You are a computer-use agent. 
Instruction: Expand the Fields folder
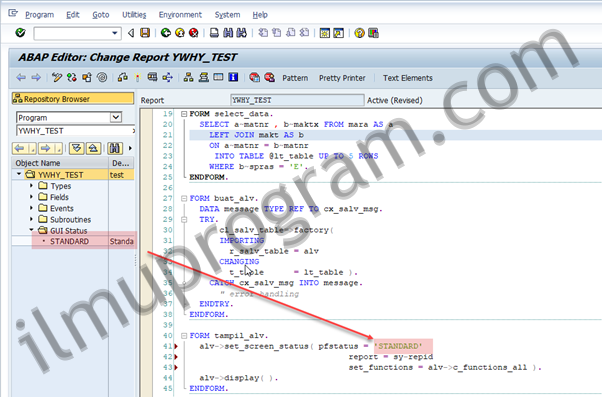[31, 197]
